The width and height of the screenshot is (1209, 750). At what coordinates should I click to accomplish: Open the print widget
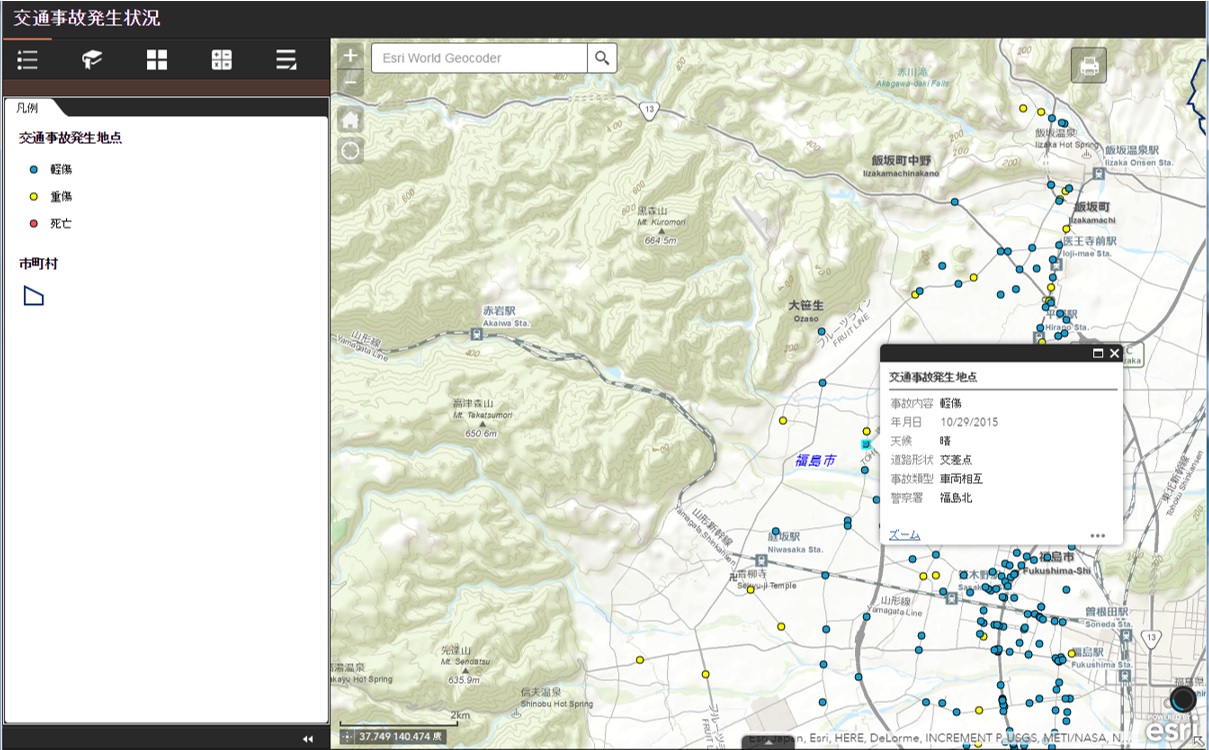1089,66
